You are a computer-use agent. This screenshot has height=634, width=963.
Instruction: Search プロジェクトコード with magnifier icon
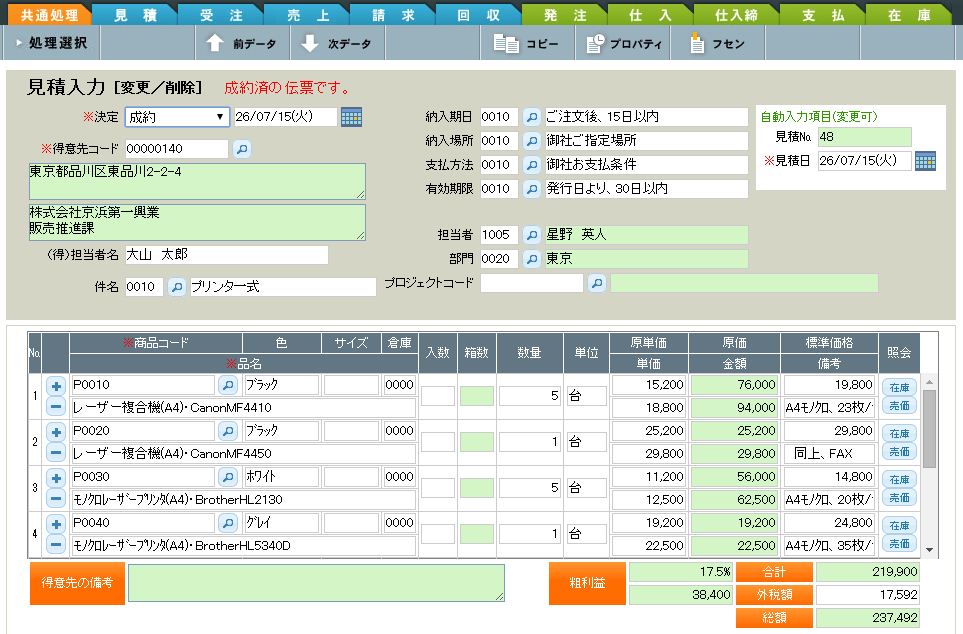[x=596, y=283]
